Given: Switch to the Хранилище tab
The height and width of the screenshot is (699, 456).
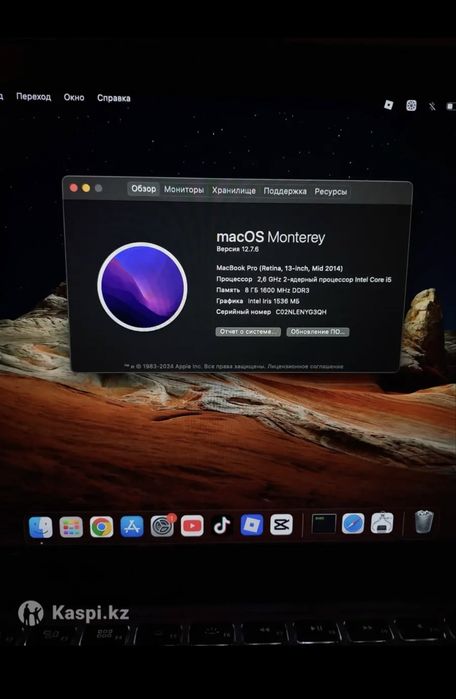Looking at the screenshot, I should [234, 190].
